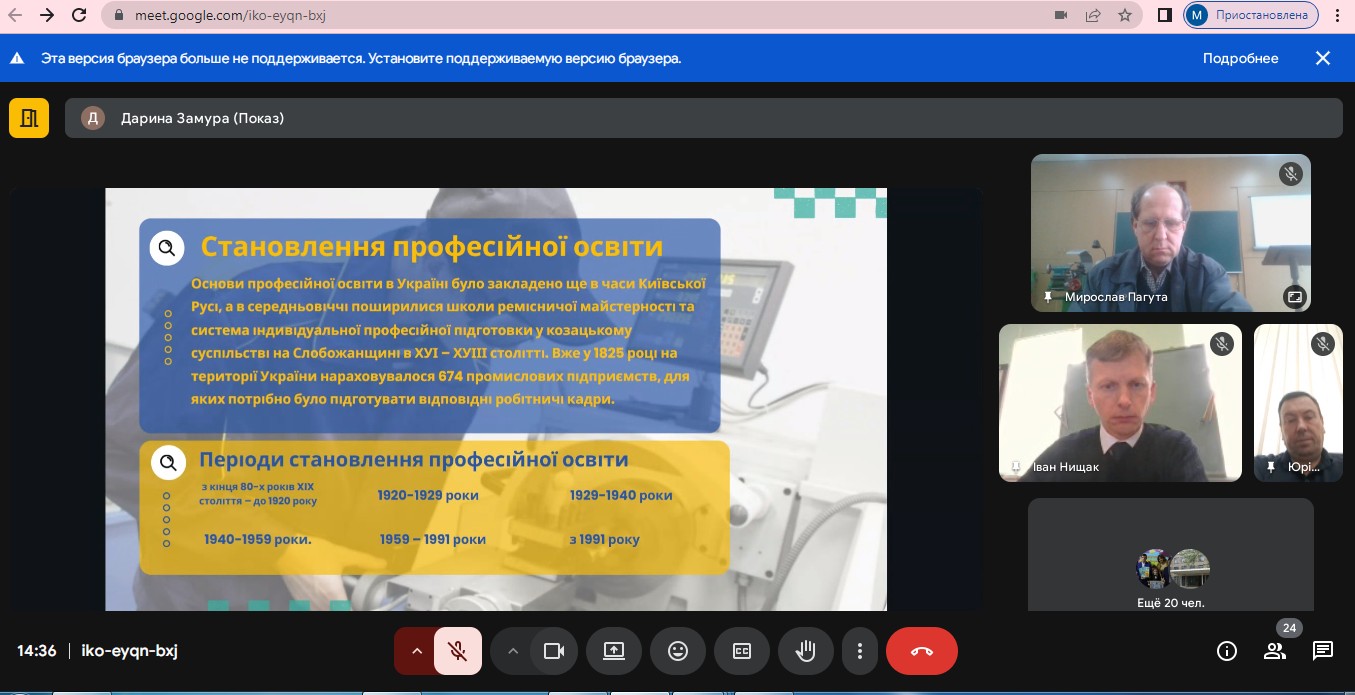The height and width of the screenshot is (695, 1355).
Task: Open the emoji reactions button
Action: [x=678, y=651]
